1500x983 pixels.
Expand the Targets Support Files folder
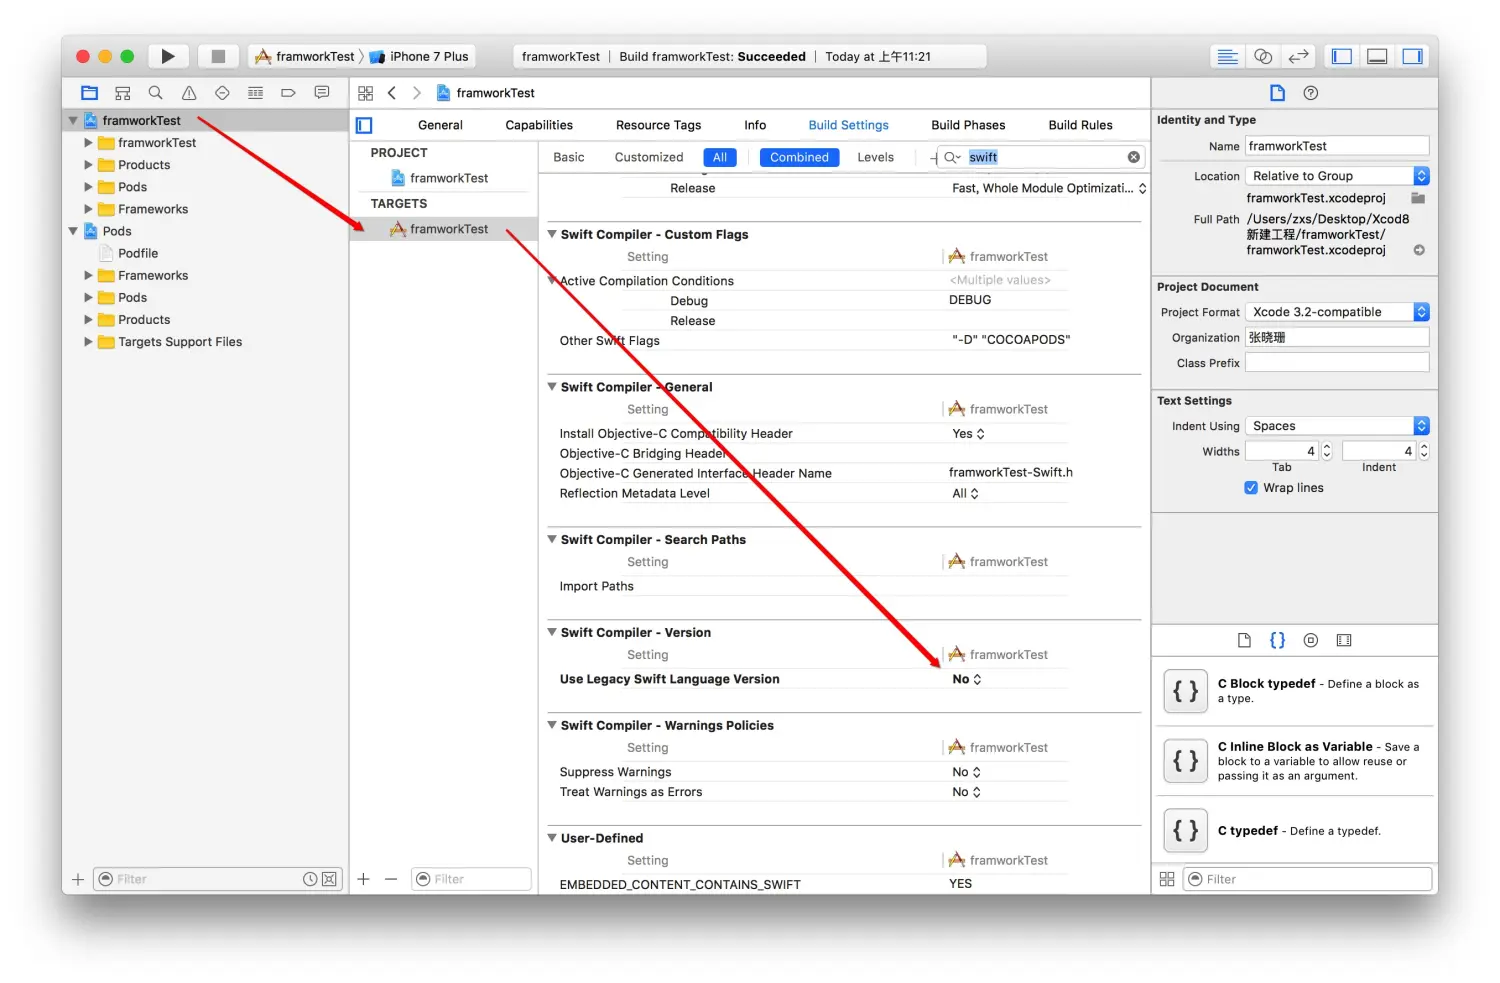tap(88, 342)
